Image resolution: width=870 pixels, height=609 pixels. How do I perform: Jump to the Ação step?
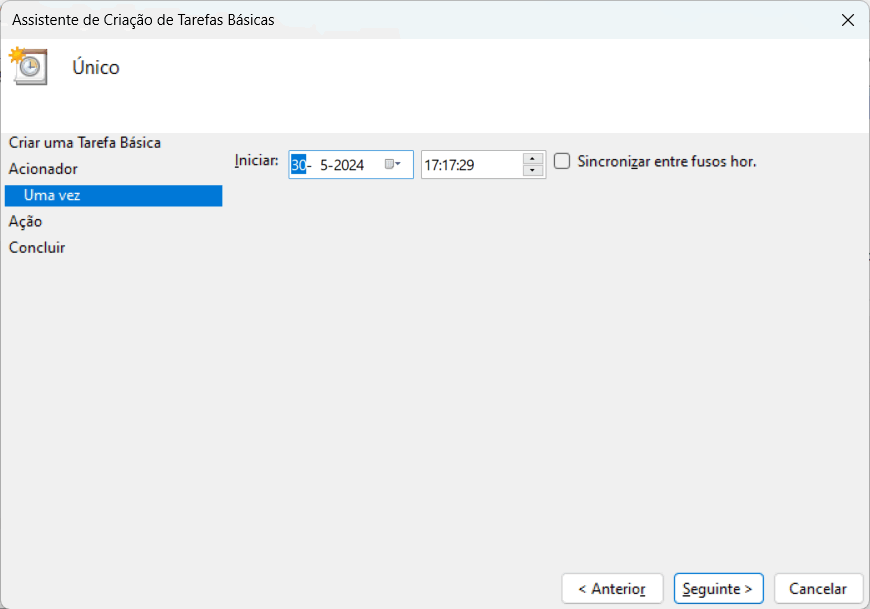pyautogui.click(x=25, y=221)
